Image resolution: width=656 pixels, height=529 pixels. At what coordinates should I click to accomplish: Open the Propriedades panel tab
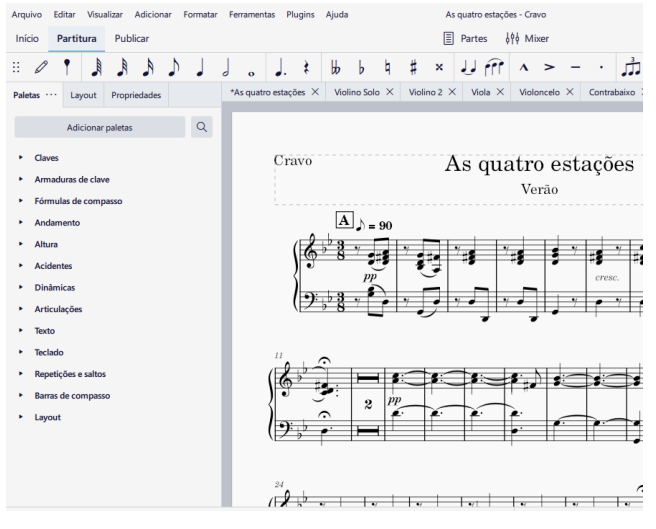click(136, 95)
